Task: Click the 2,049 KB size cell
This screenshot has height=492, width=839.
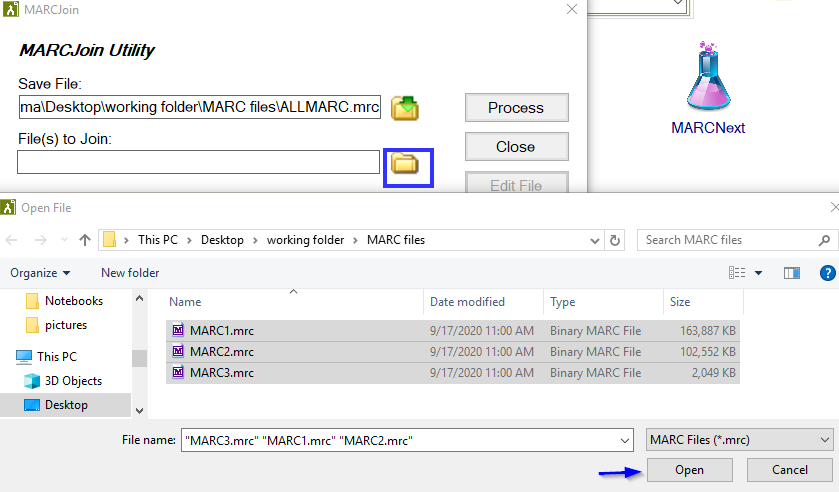Action: click(x=713, y=373)
